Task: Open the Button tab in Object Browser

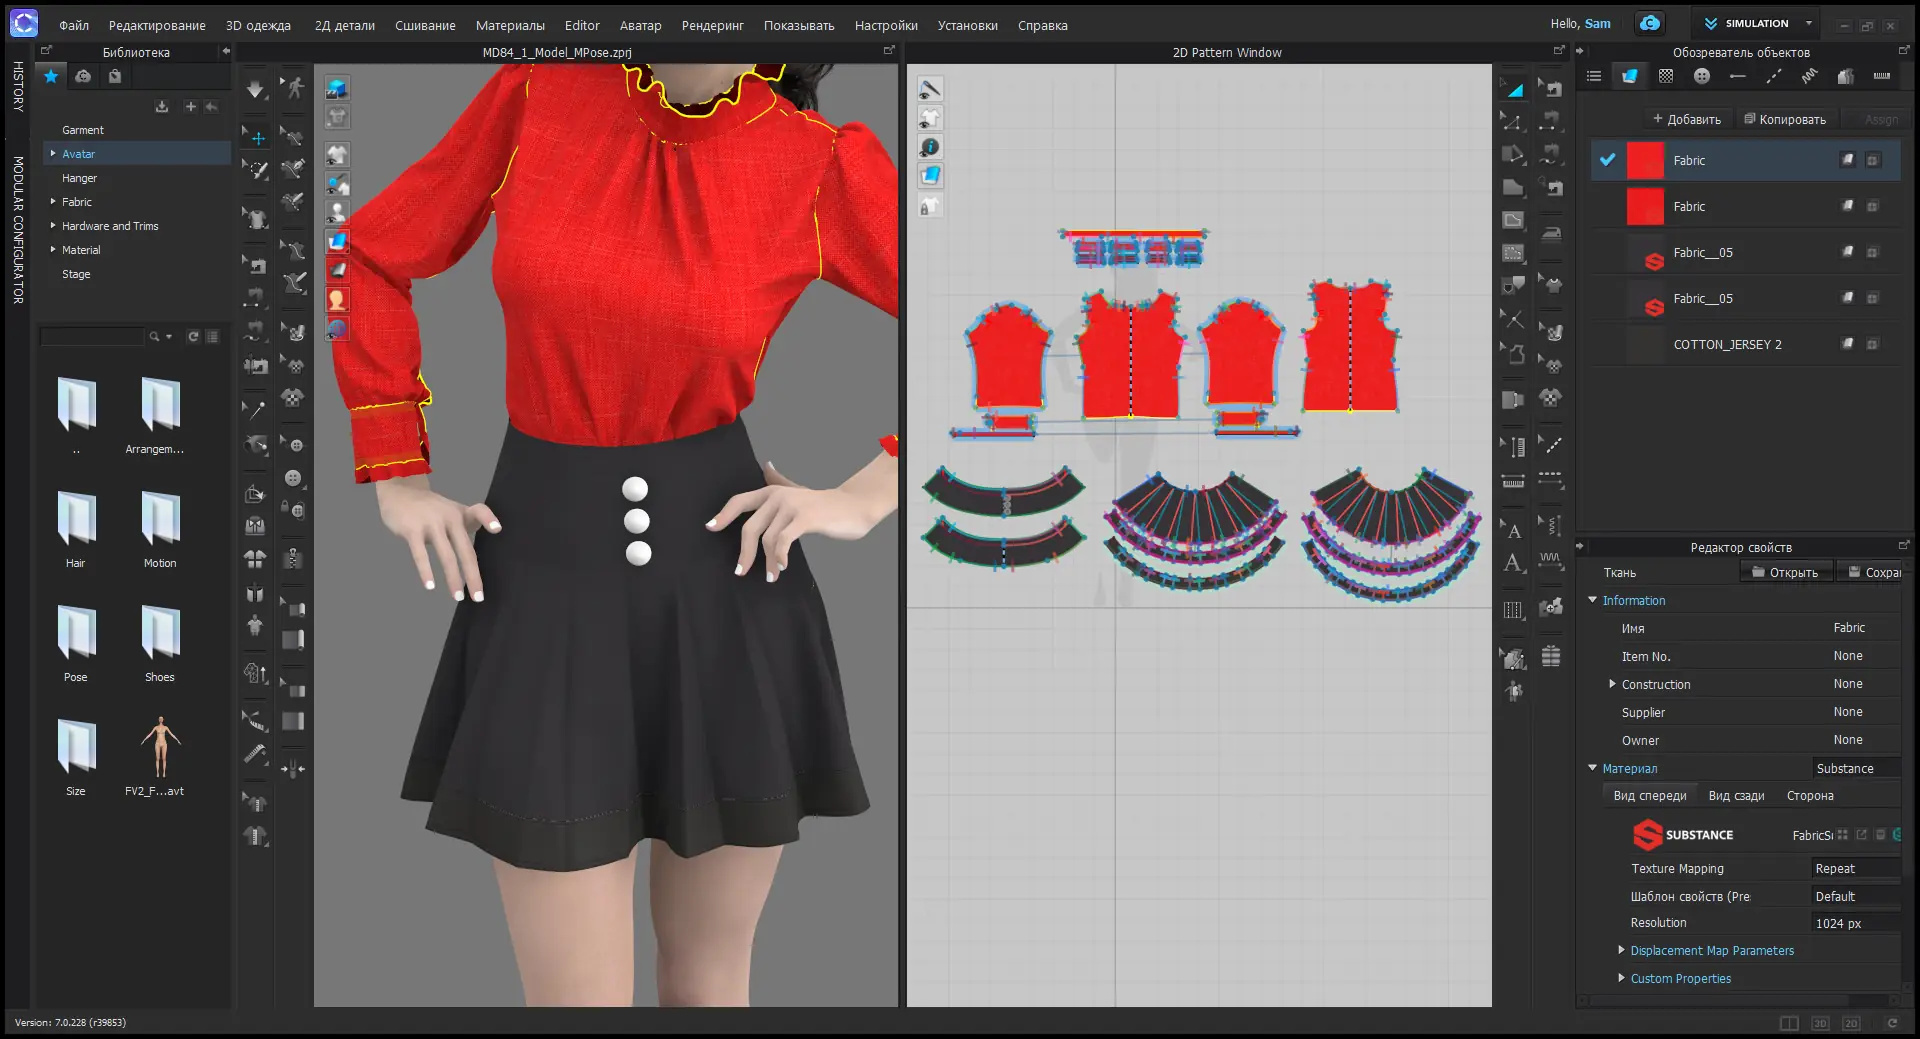Action: click(x=1702, y=77)
